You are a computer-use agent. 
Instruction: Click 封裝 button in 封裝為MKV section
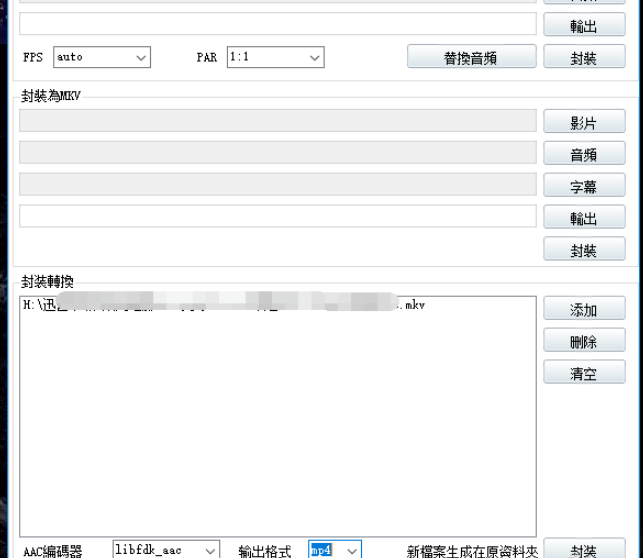[x=584, y=248]
